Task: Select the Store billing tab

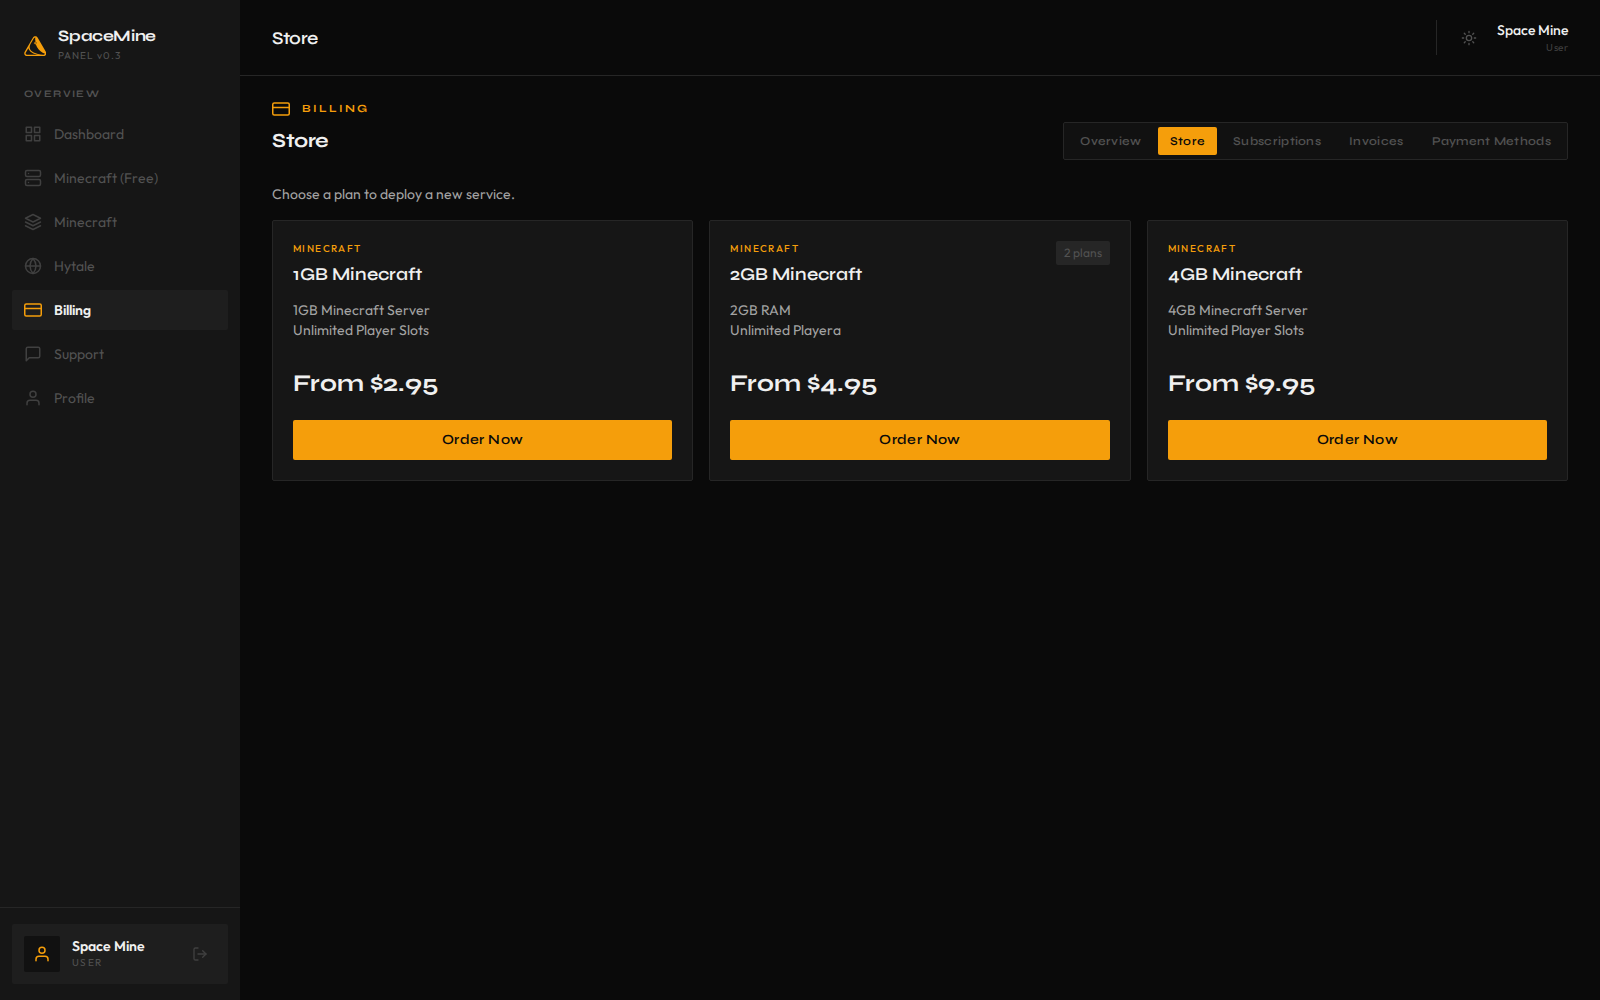Action: [1187, 141]
